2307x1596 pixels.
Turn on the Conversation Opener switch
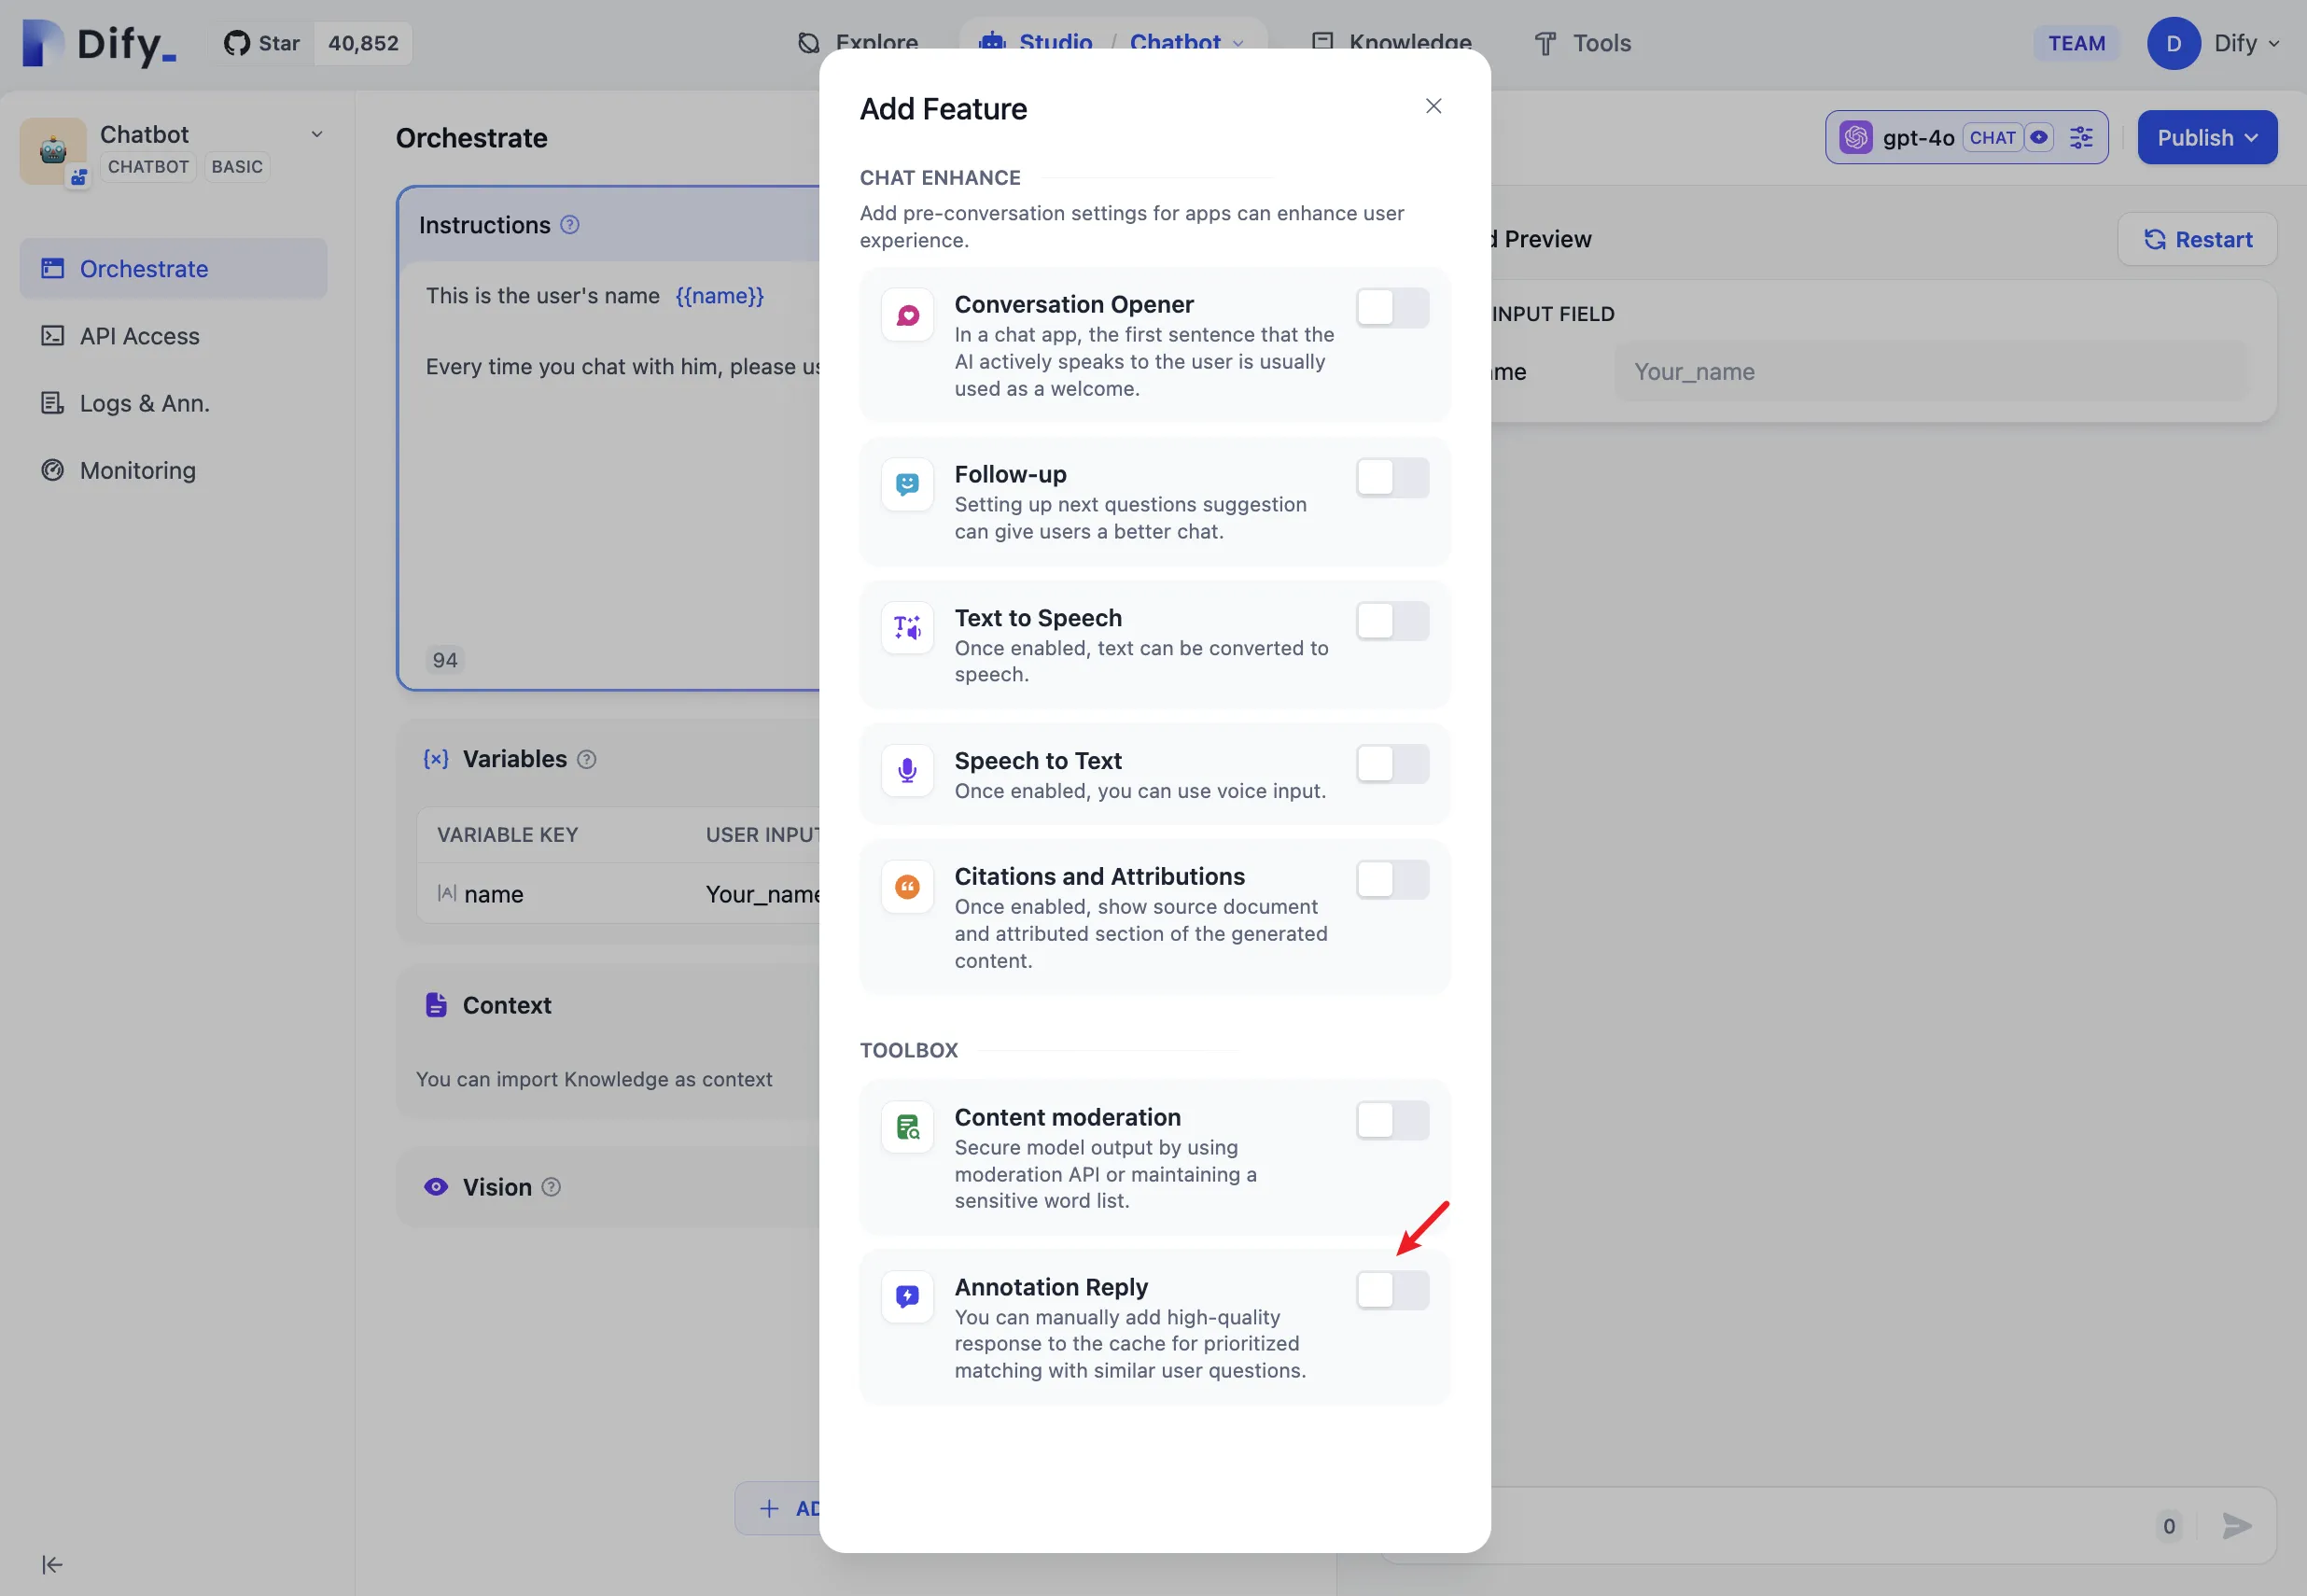1392,308
